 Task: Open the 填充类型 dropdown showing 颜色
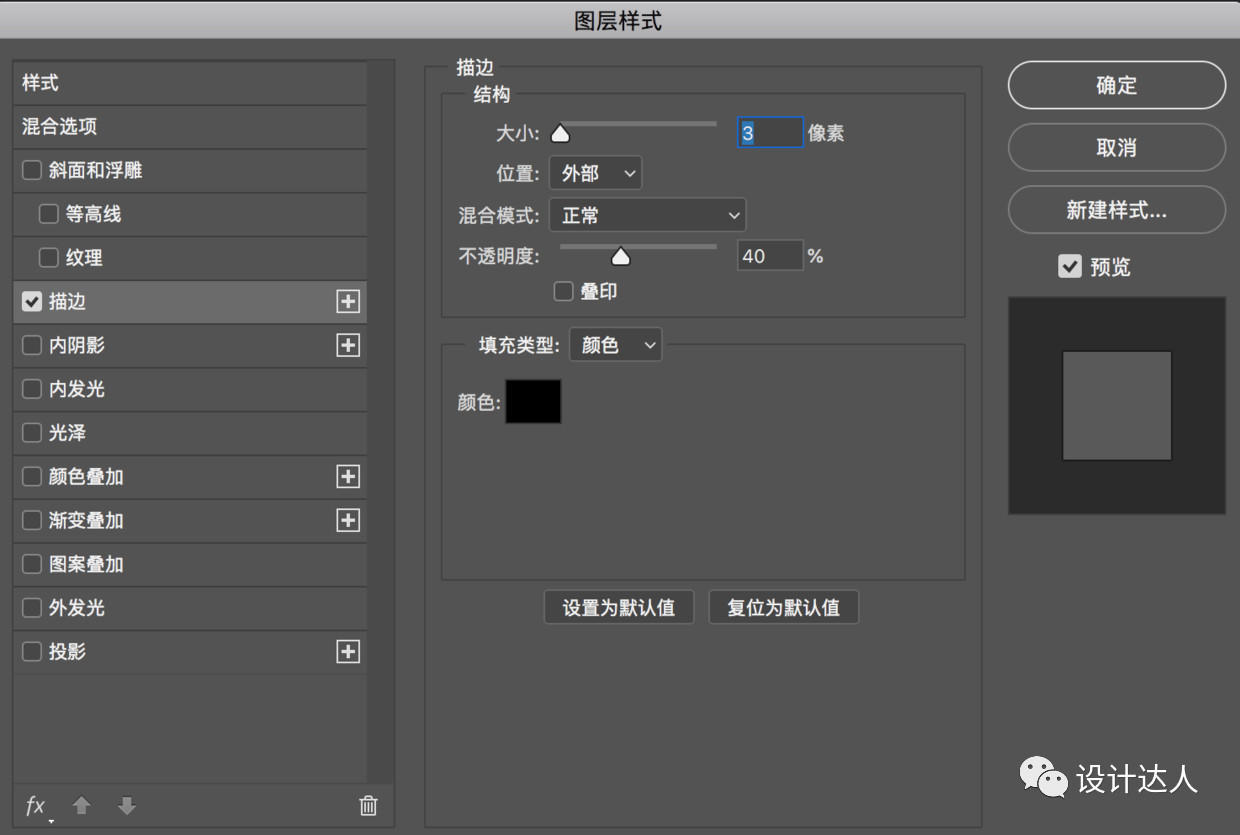click(616, 345)
